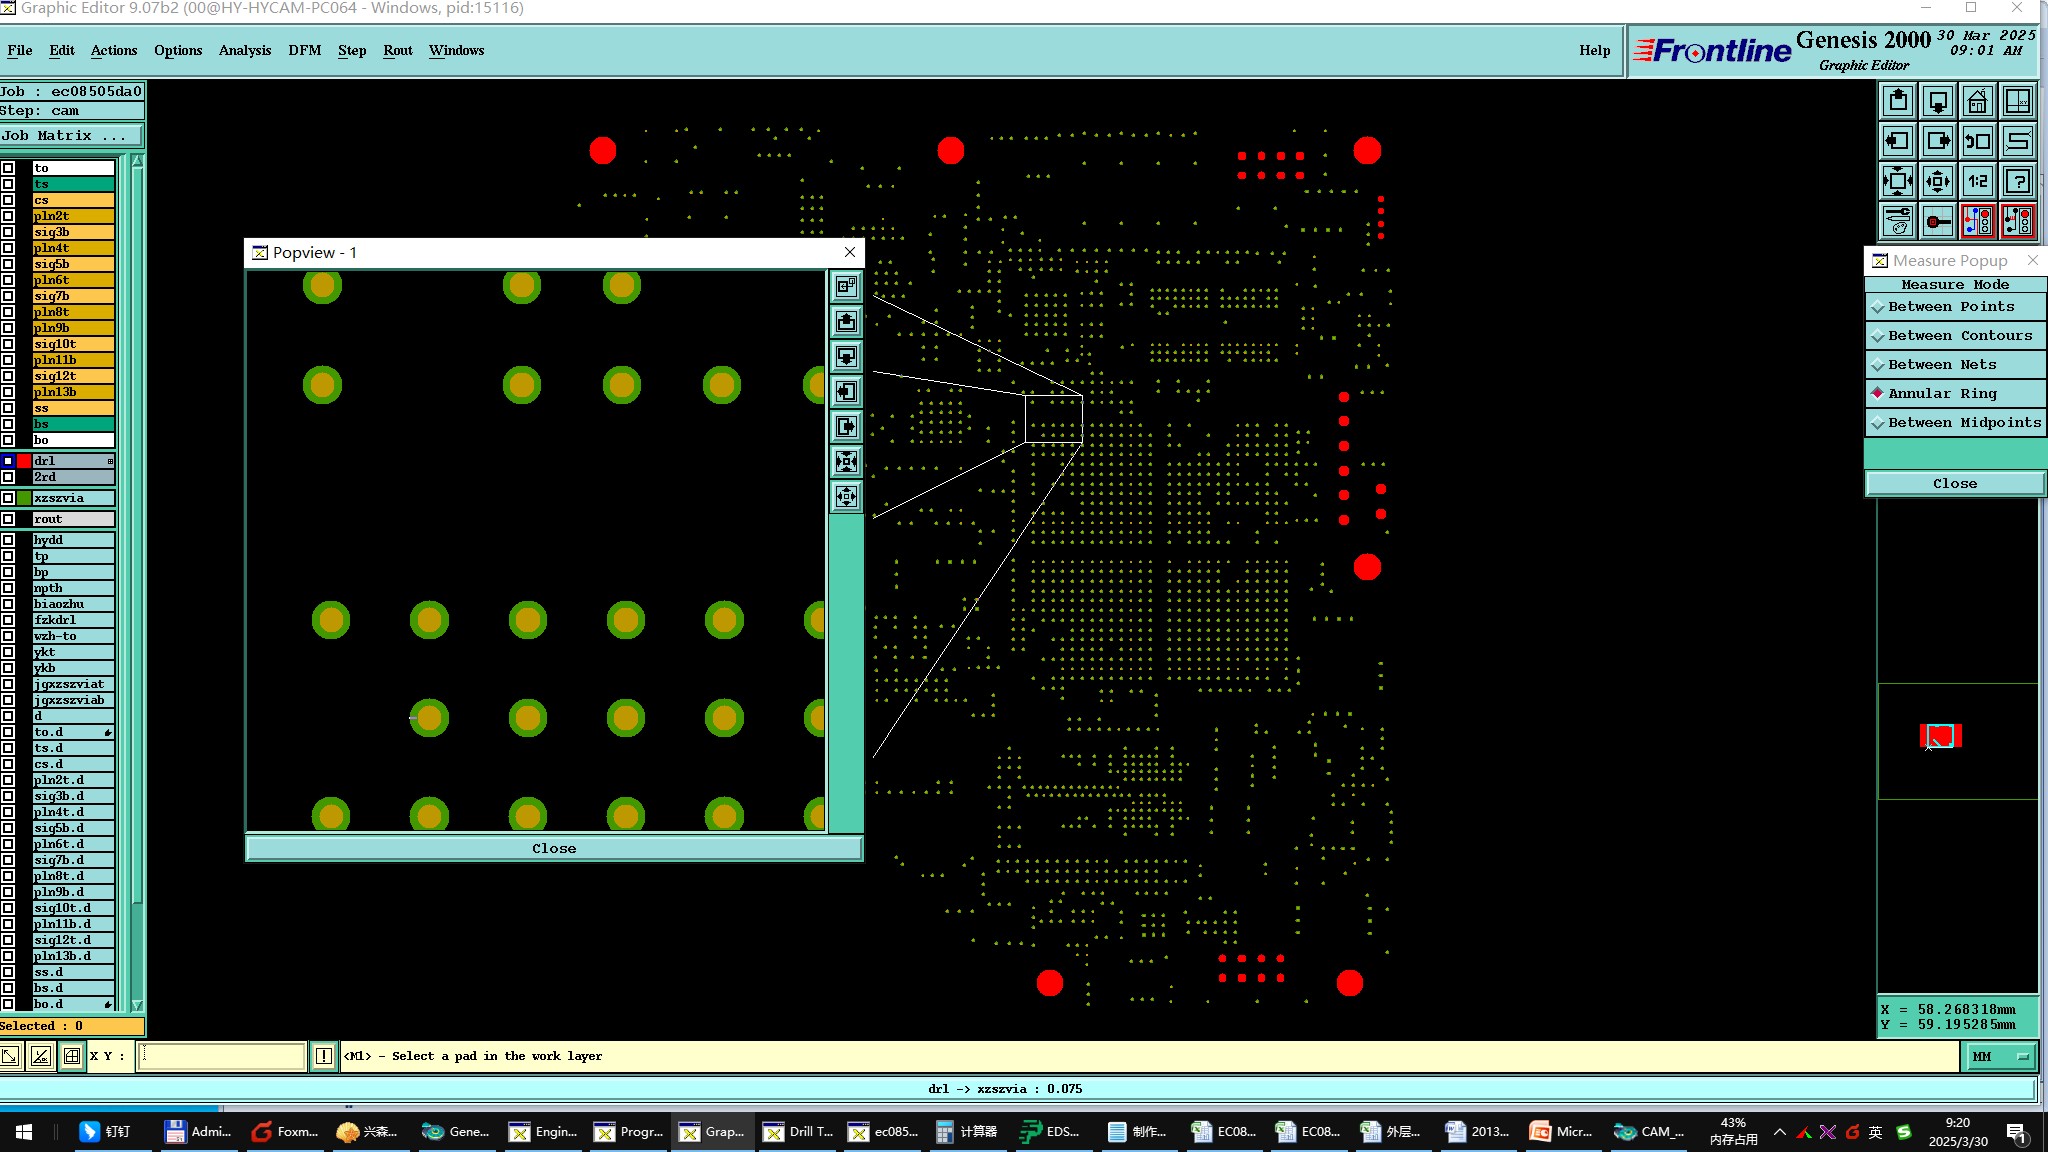Screen dimensions: 2048x1152
Task: Toggle checkbox for layer 'drl'
Action: point(8,461)
